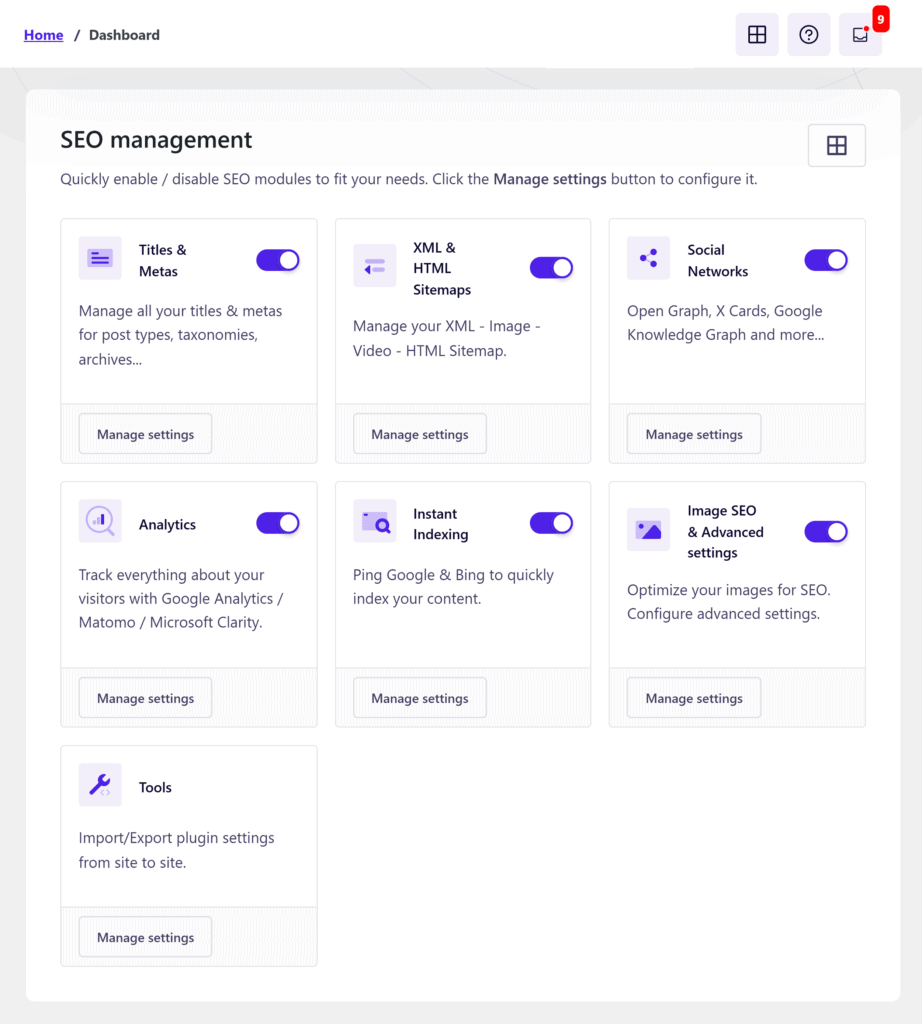Viewport: 922px width, 1024px height.
Task: Click the Analytics magnifier chart icon
Action: coord(99,520)
